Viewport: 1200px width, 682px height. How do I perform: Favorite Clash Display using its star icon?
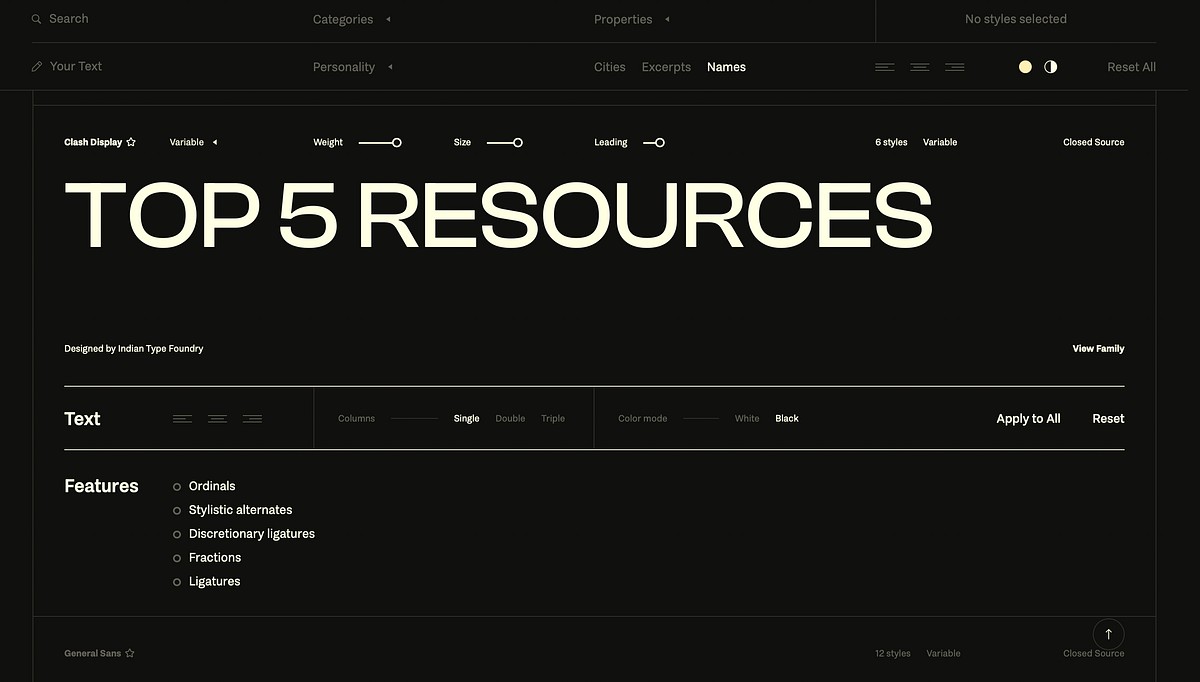(x=130, y=142)
